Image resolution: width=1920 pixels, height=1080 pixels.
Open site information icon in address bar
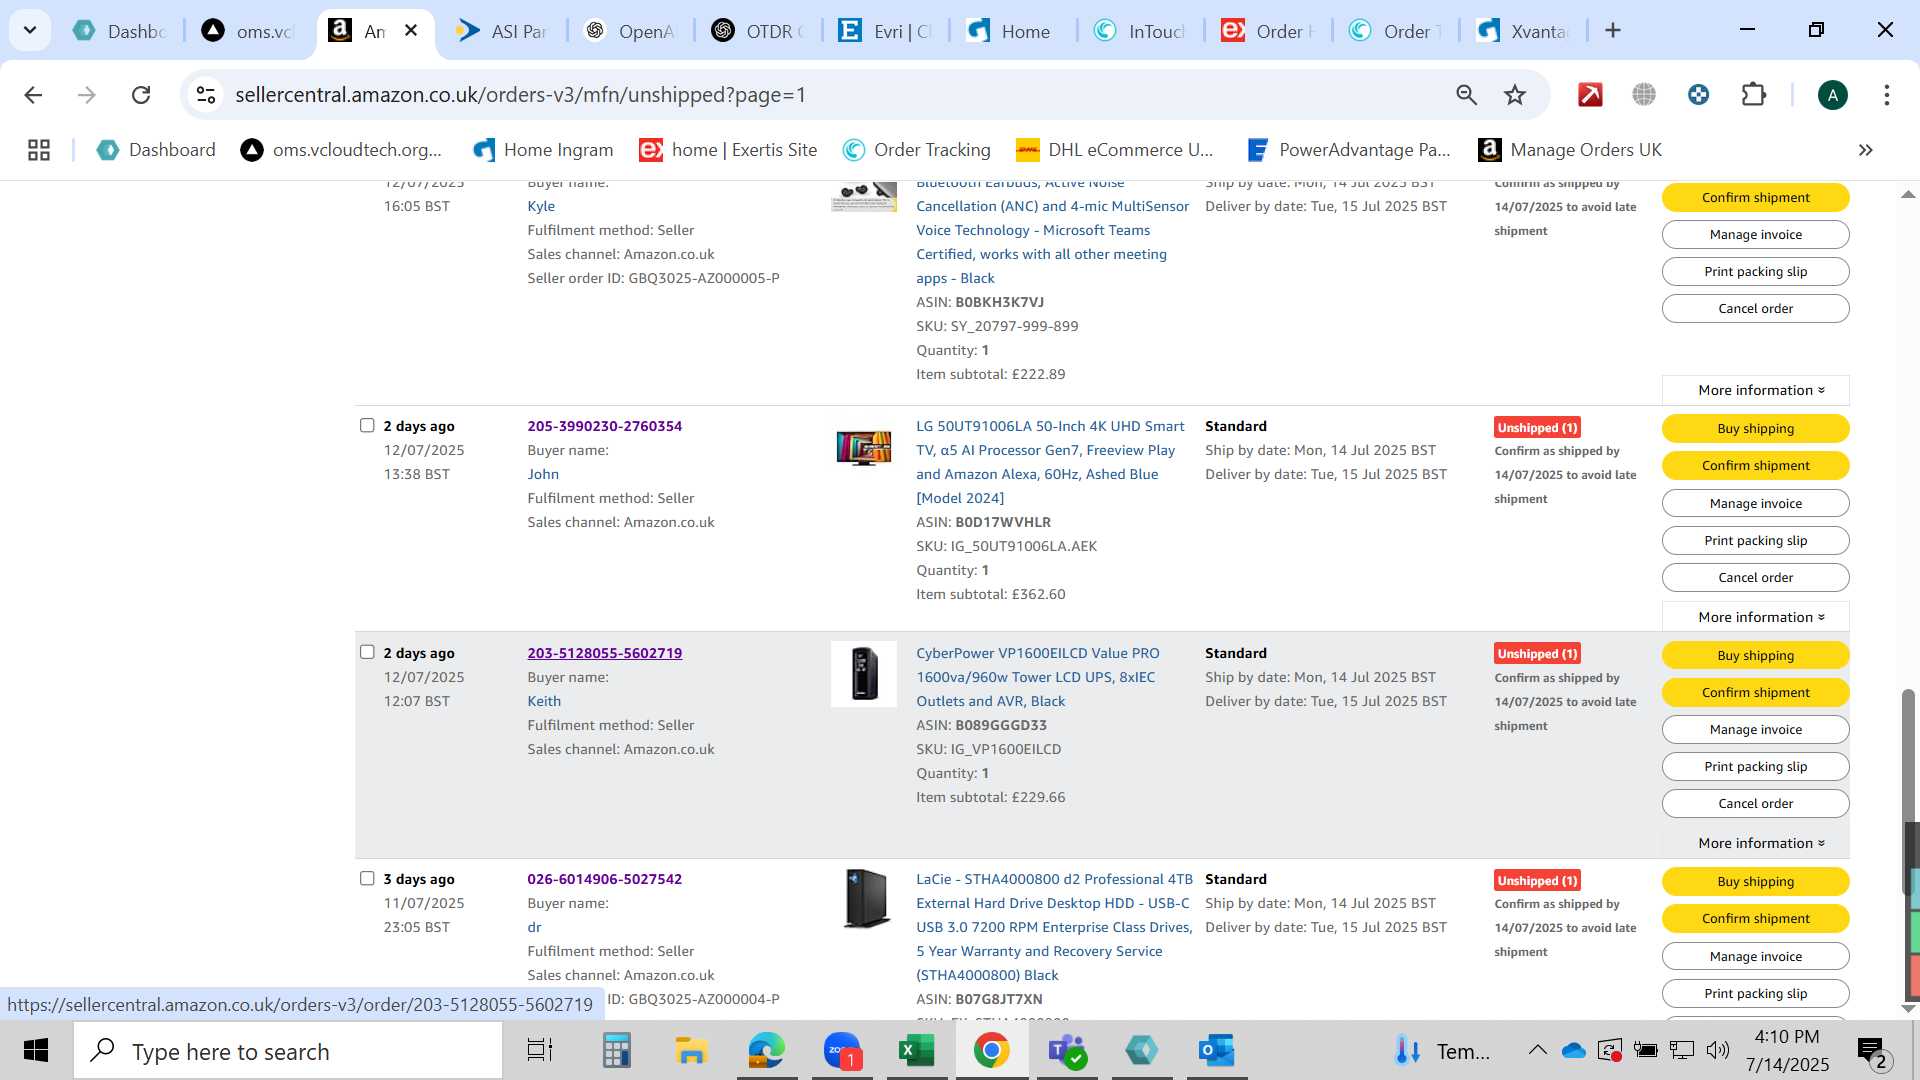click(x=206, y=95)
